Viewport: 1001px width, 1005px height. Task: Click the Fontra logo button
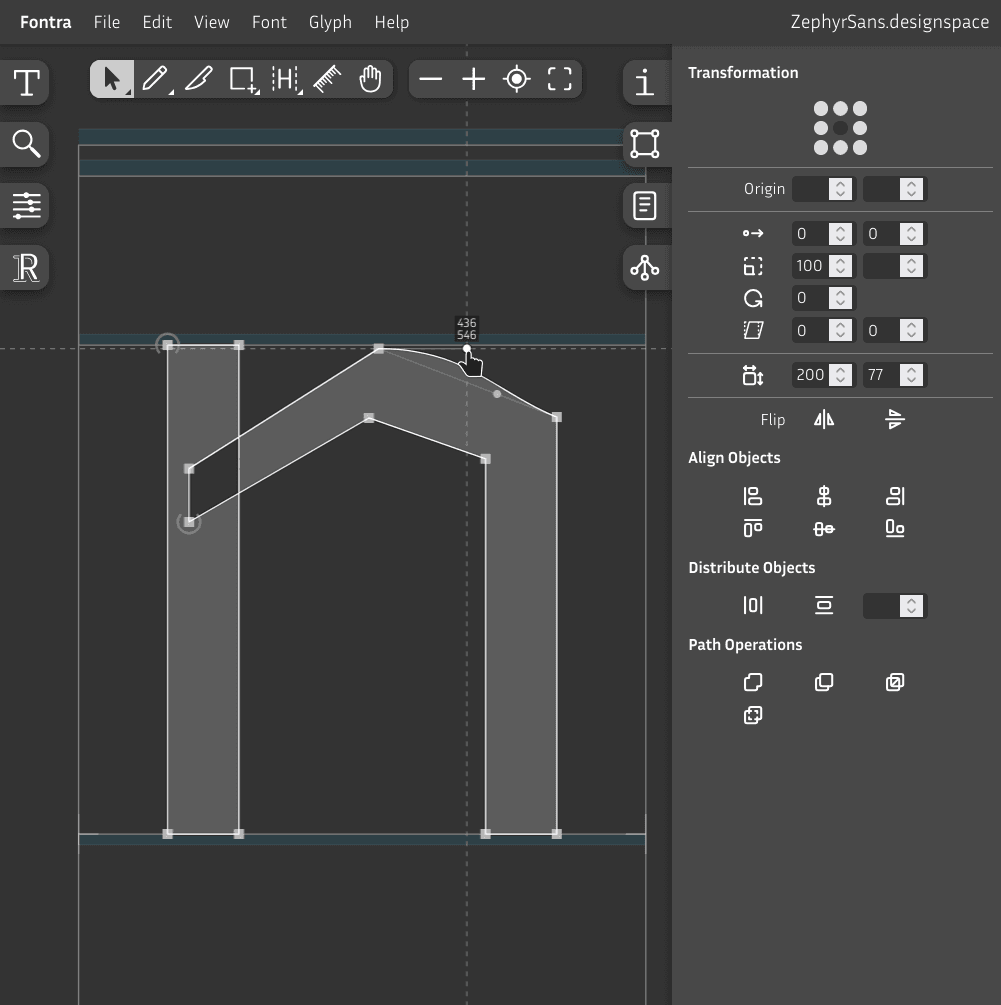coord(46,22)
